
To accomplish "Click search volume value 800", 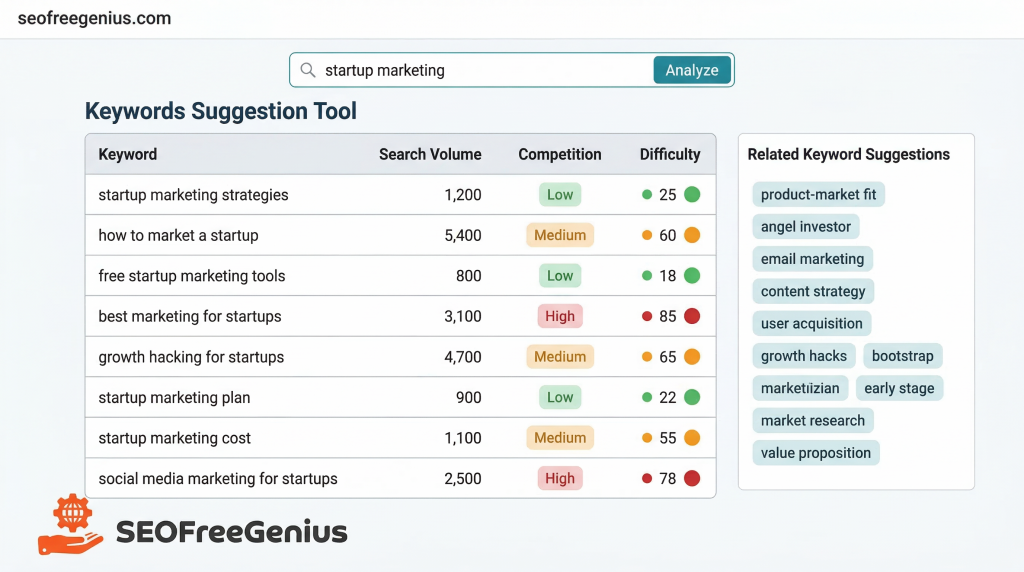I will pos(469,276).
